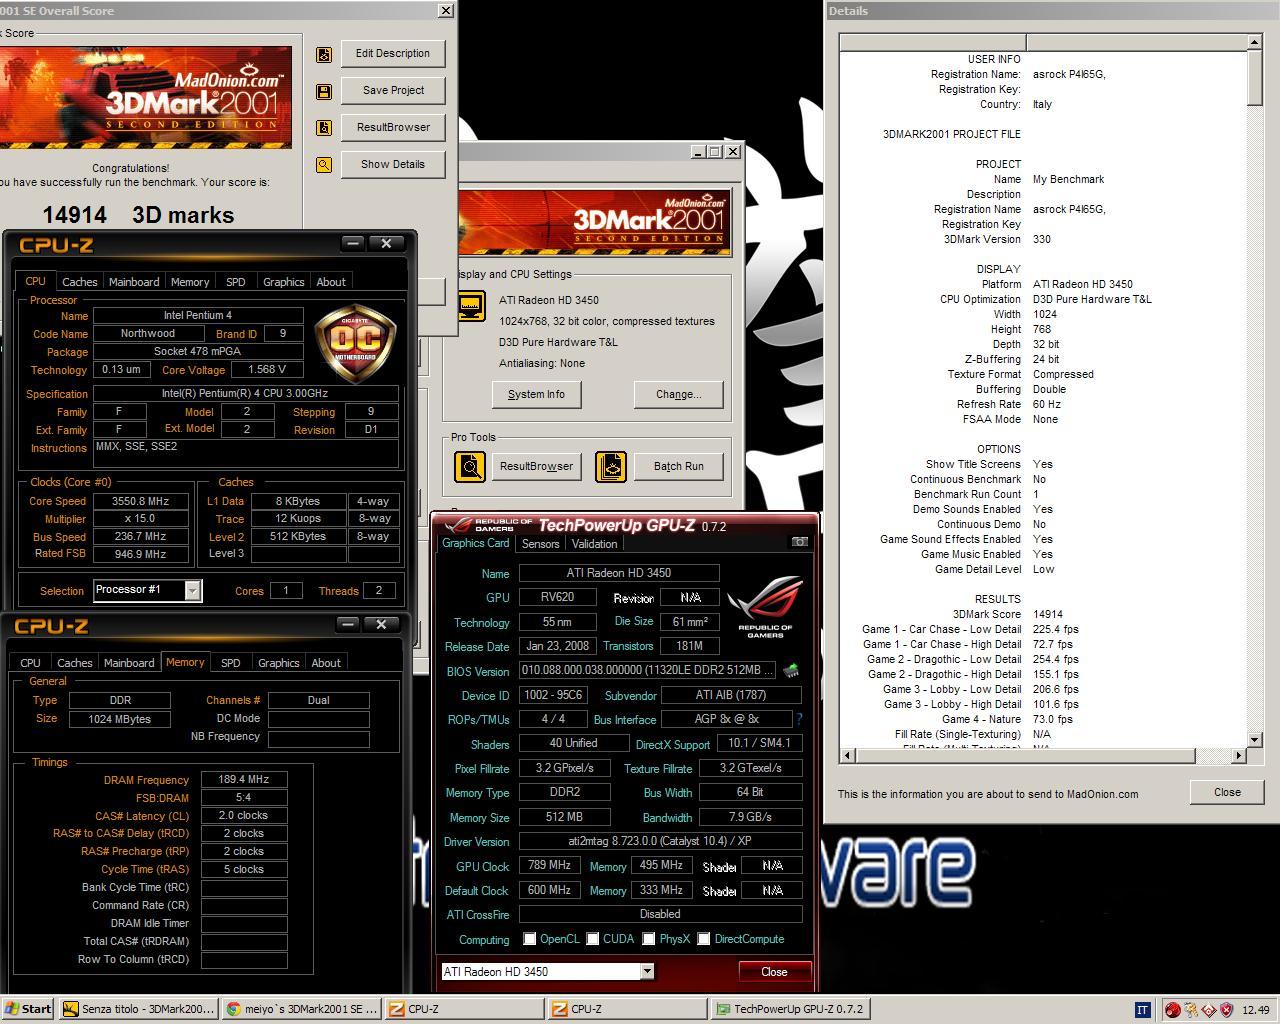Click the BIOS Version field in GPU-Z
This screenshot has width=1280, height=1024.
[x=648, y=671]
